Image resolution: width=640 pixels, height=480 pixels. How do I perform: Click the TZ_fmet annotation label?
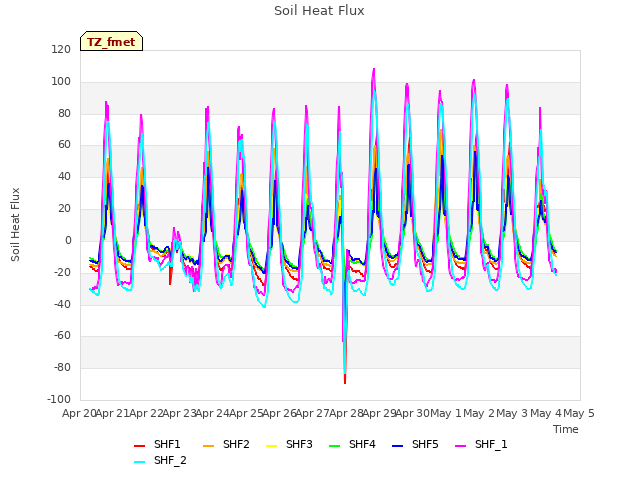(x=111, y=42)
